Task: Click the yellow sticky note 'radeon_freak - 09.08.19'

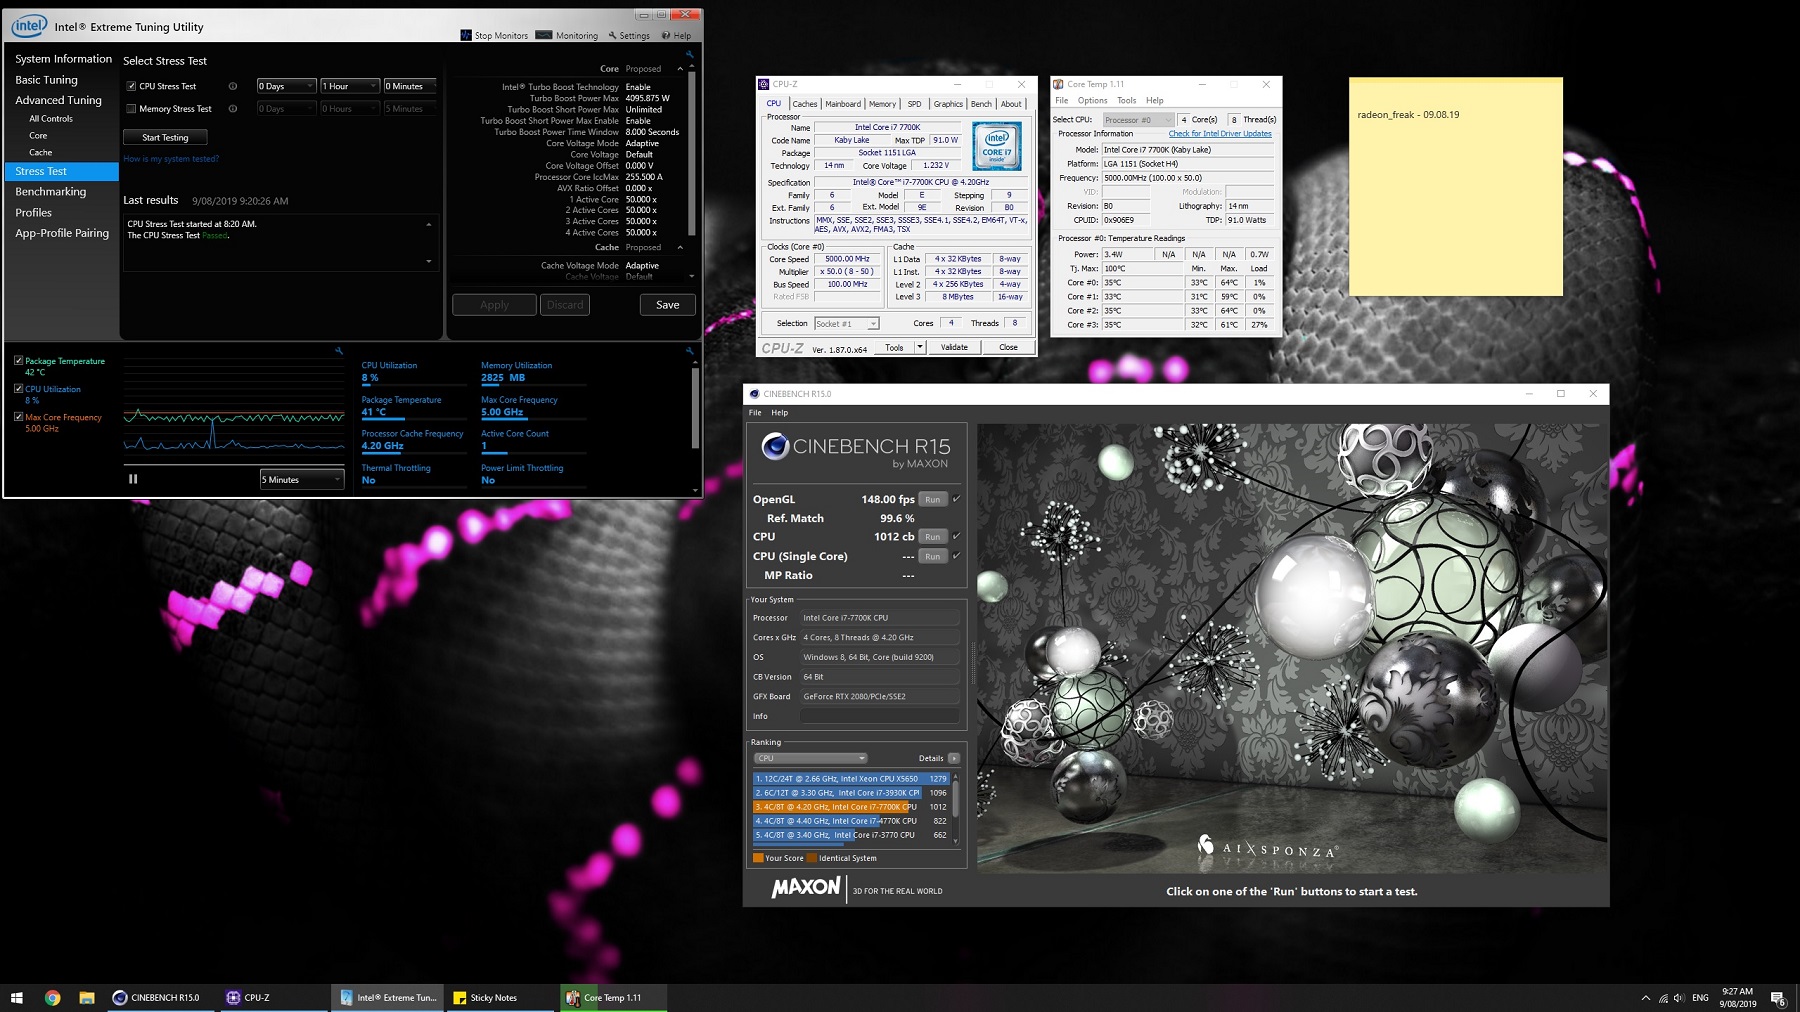Action: click(1455, 186)
